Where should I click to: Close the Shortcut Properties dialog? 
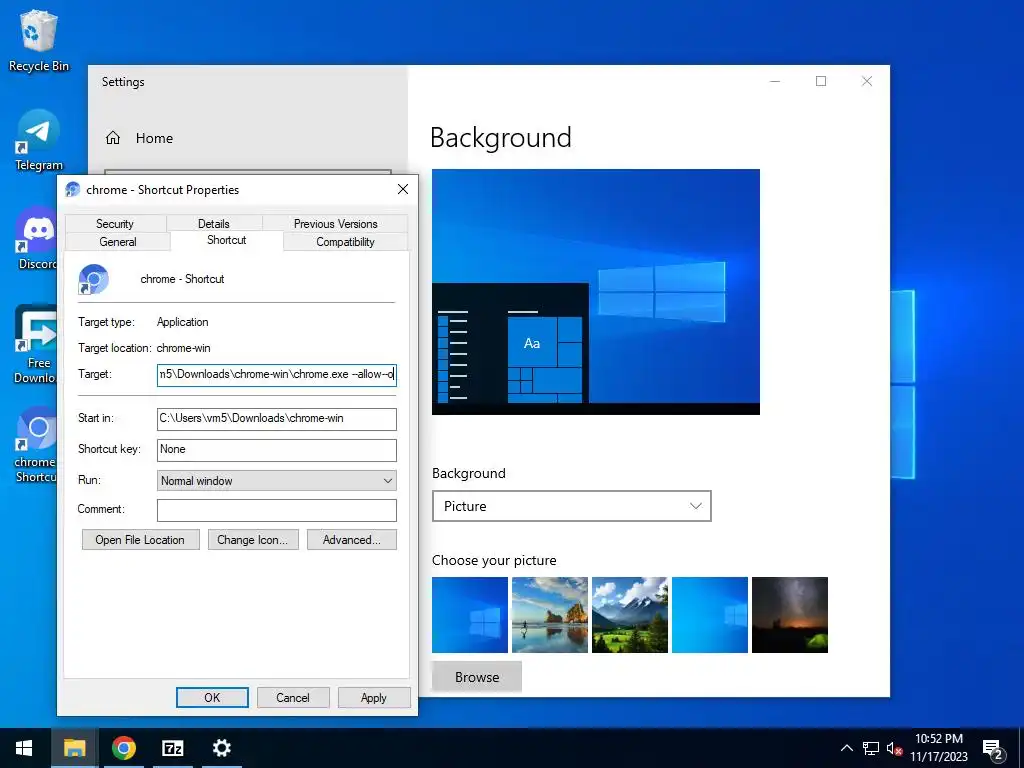[403, 189]
